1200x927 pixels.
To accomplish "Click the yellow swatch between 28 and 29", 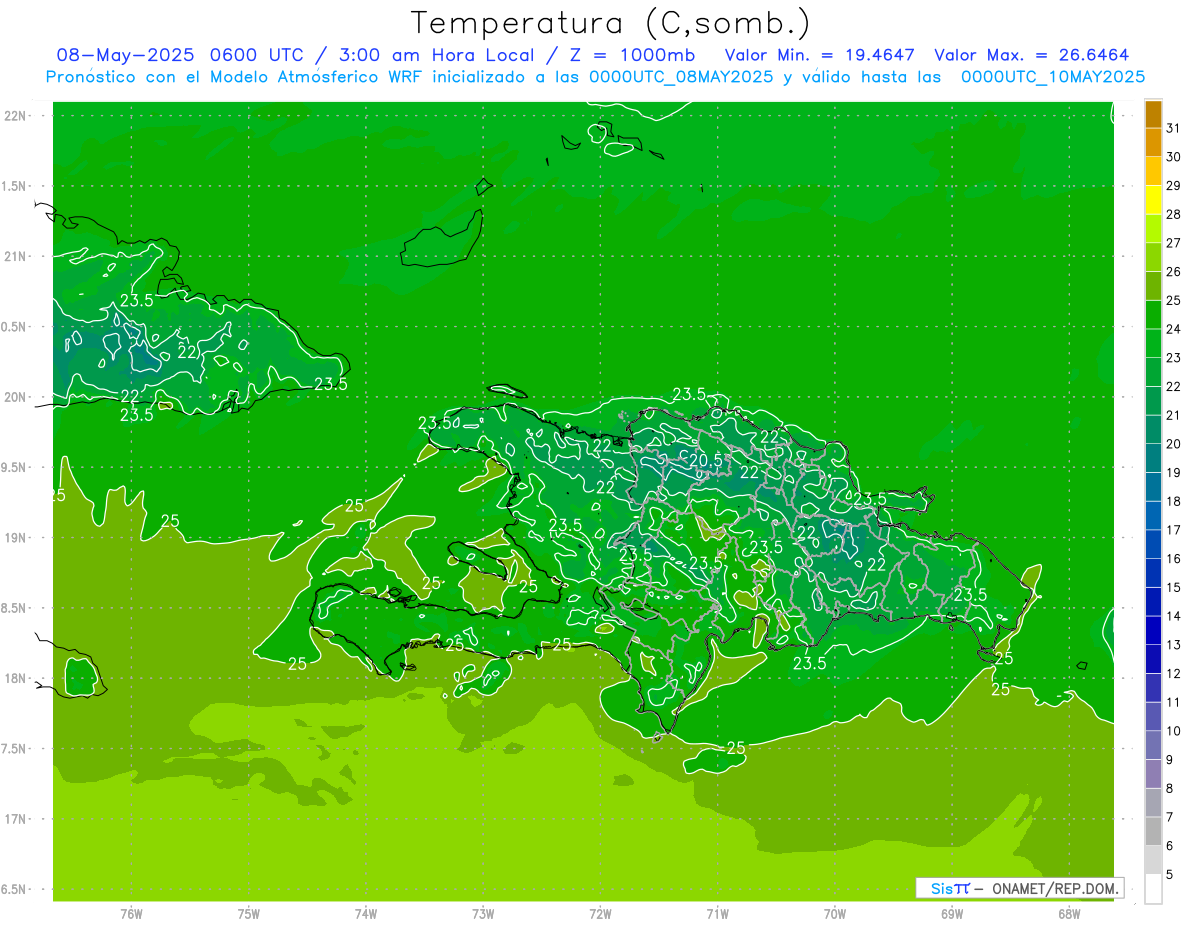I will click(1153, 200).
